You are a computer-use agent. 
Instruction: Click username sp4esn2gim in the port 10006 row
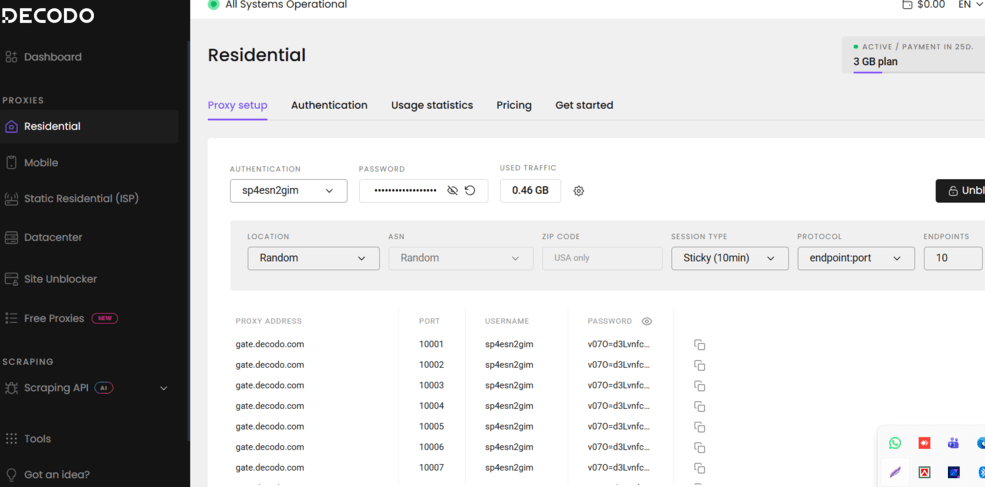click(509, 447)
